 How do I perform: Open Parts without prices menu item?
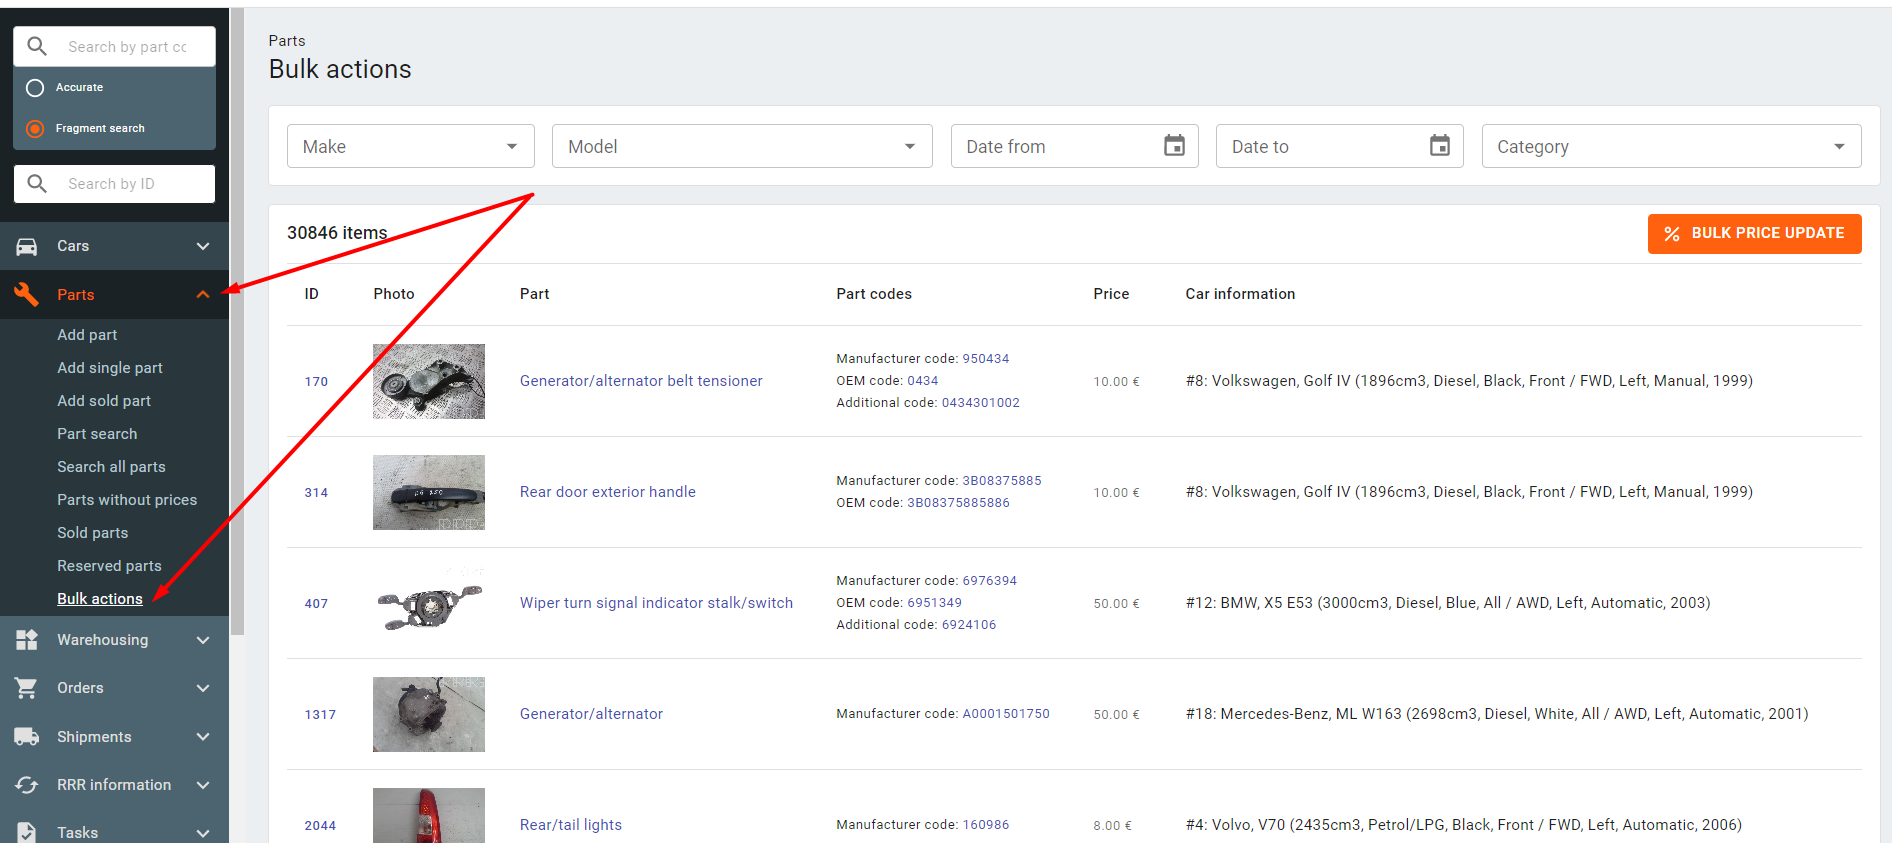coord(127,500)
